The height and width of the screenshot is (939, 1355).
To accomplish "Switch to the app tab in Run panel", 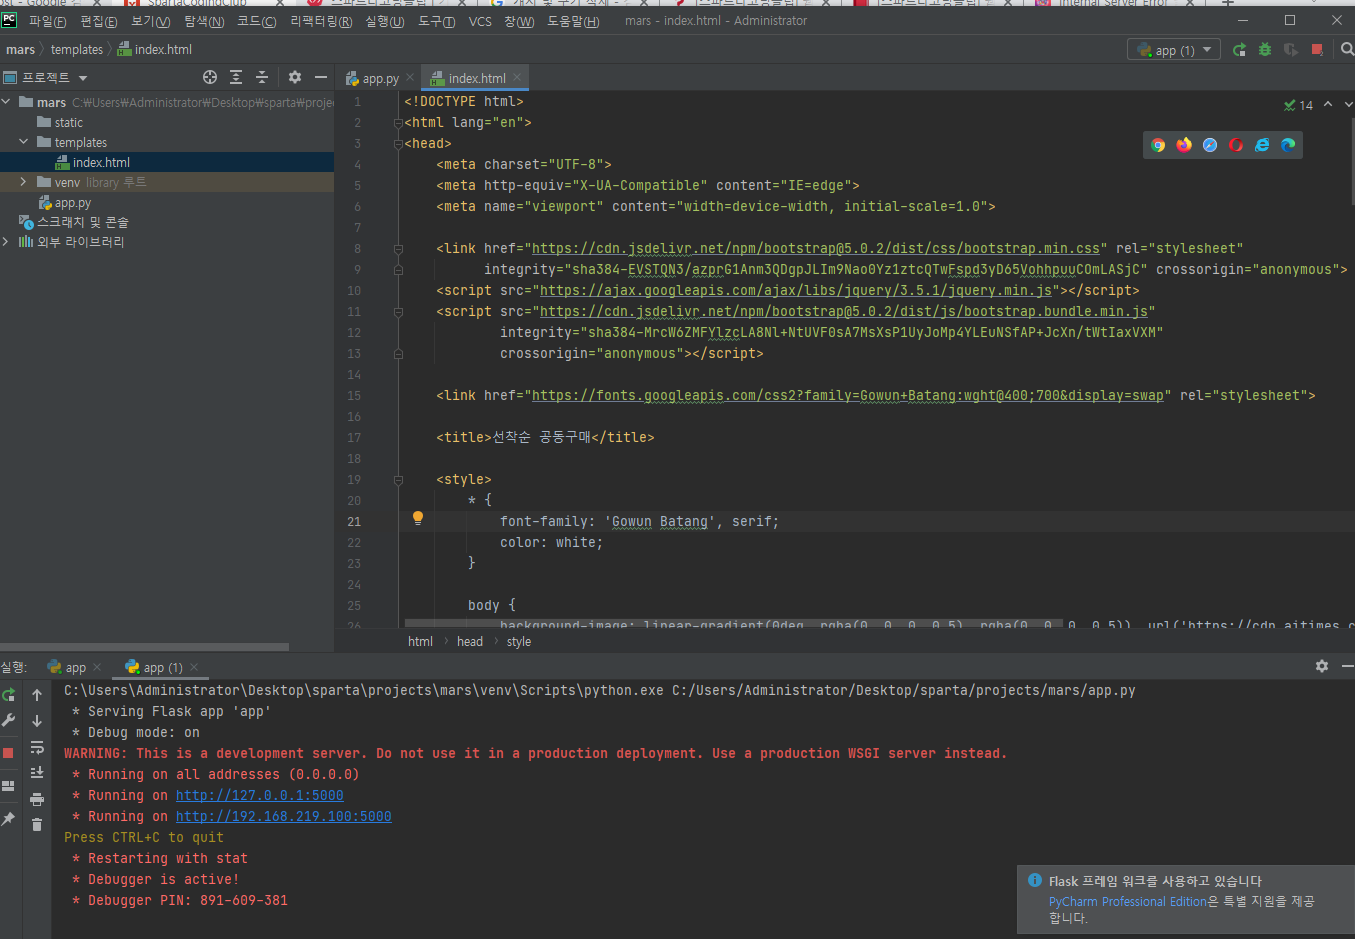I will click(x=75, y=667).
